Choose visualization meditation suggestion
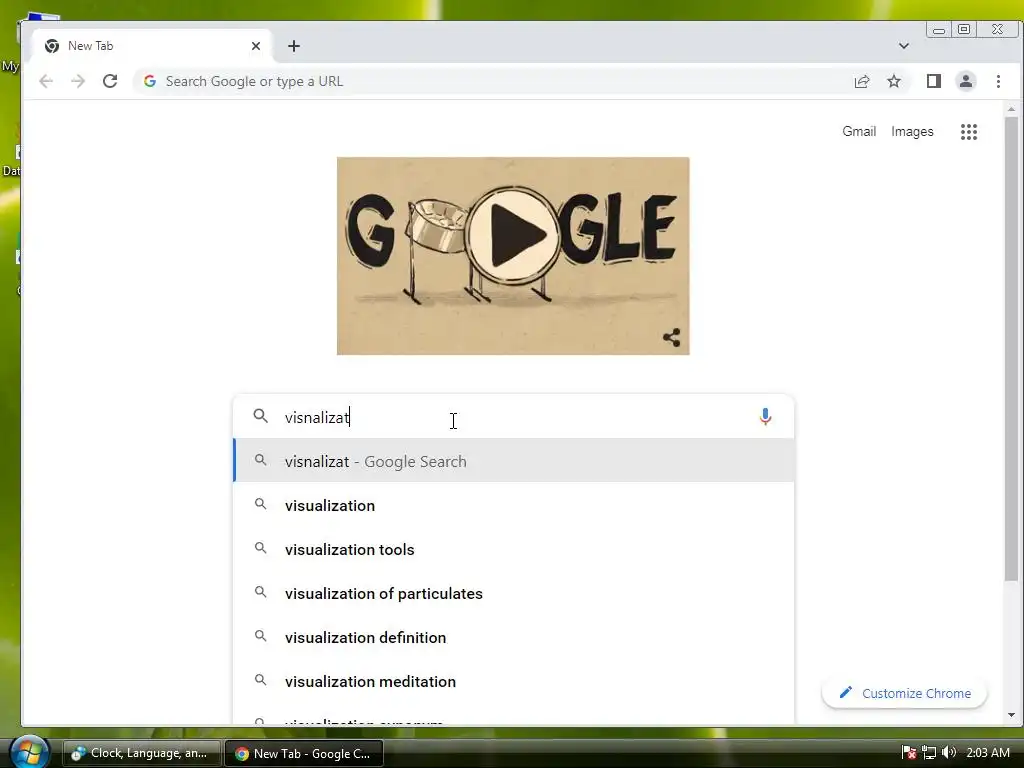Screen dimensions: 1024x768 [513, 681]
